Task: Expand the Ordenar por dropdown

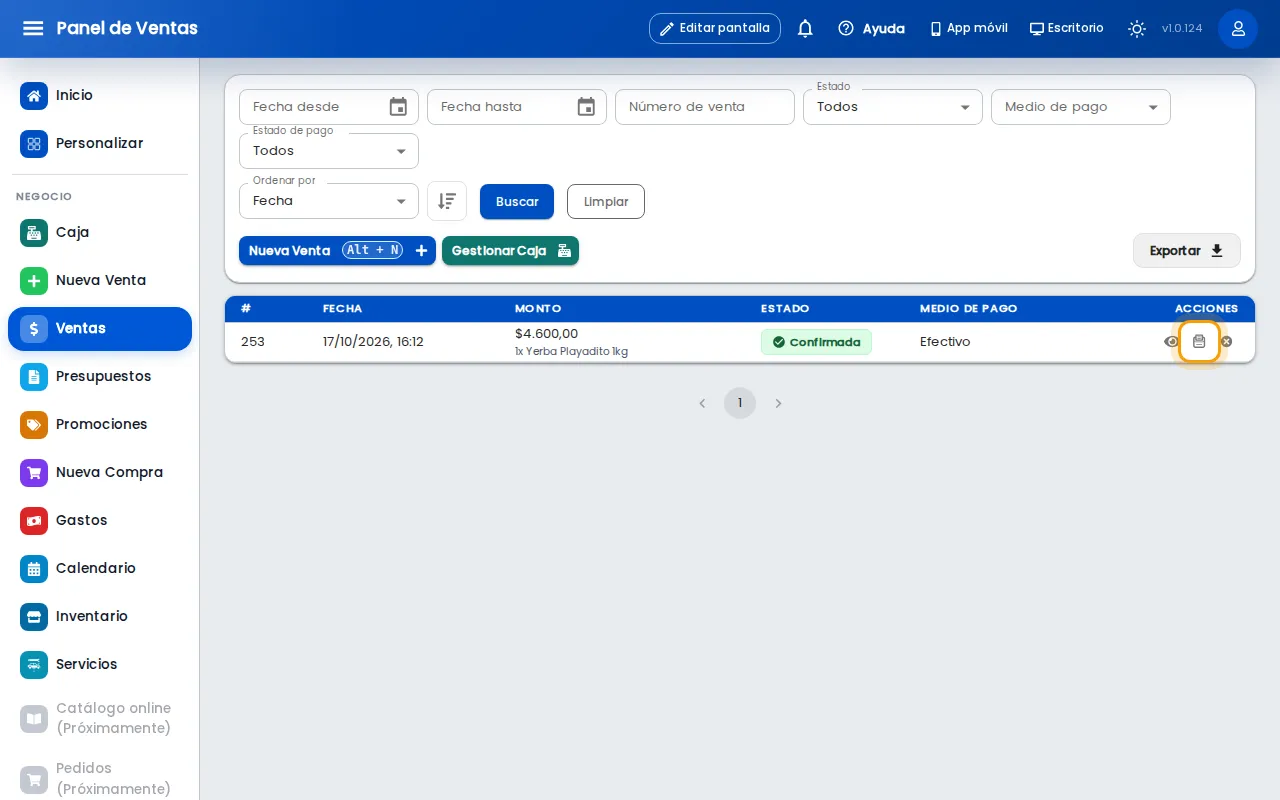Action: click(x=329, y=201)
